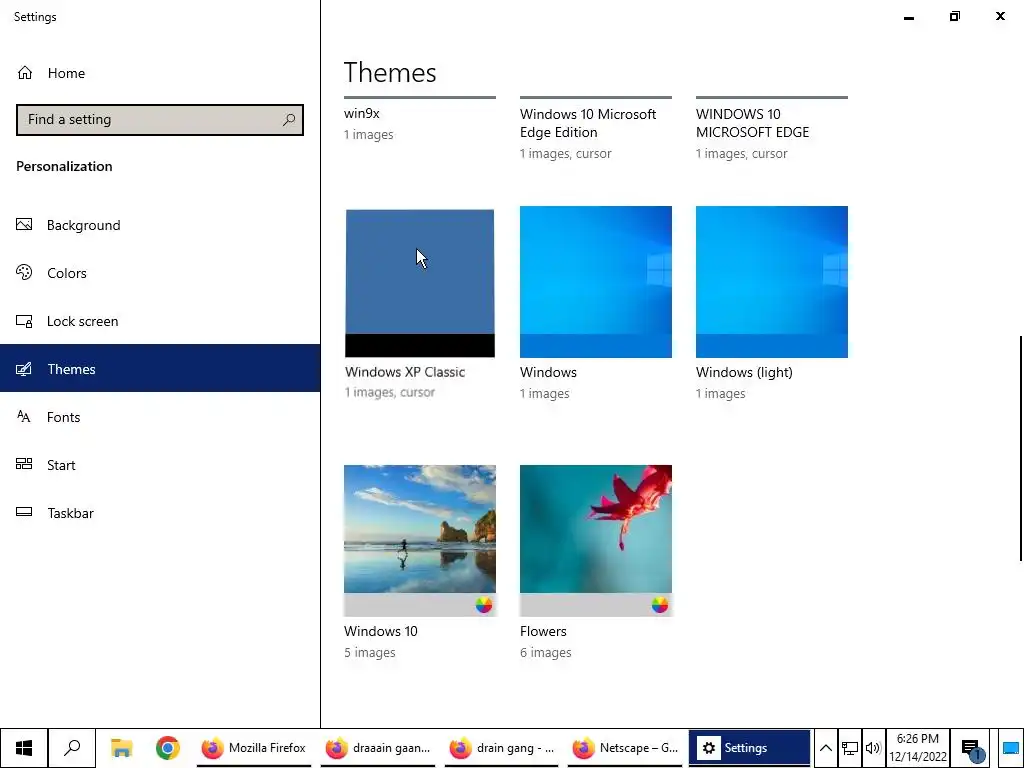This screenshot has width=1024, height=768.
Task: Click the Windows (light) theme name
Action: pyautogui.click(x=744, y=372)
